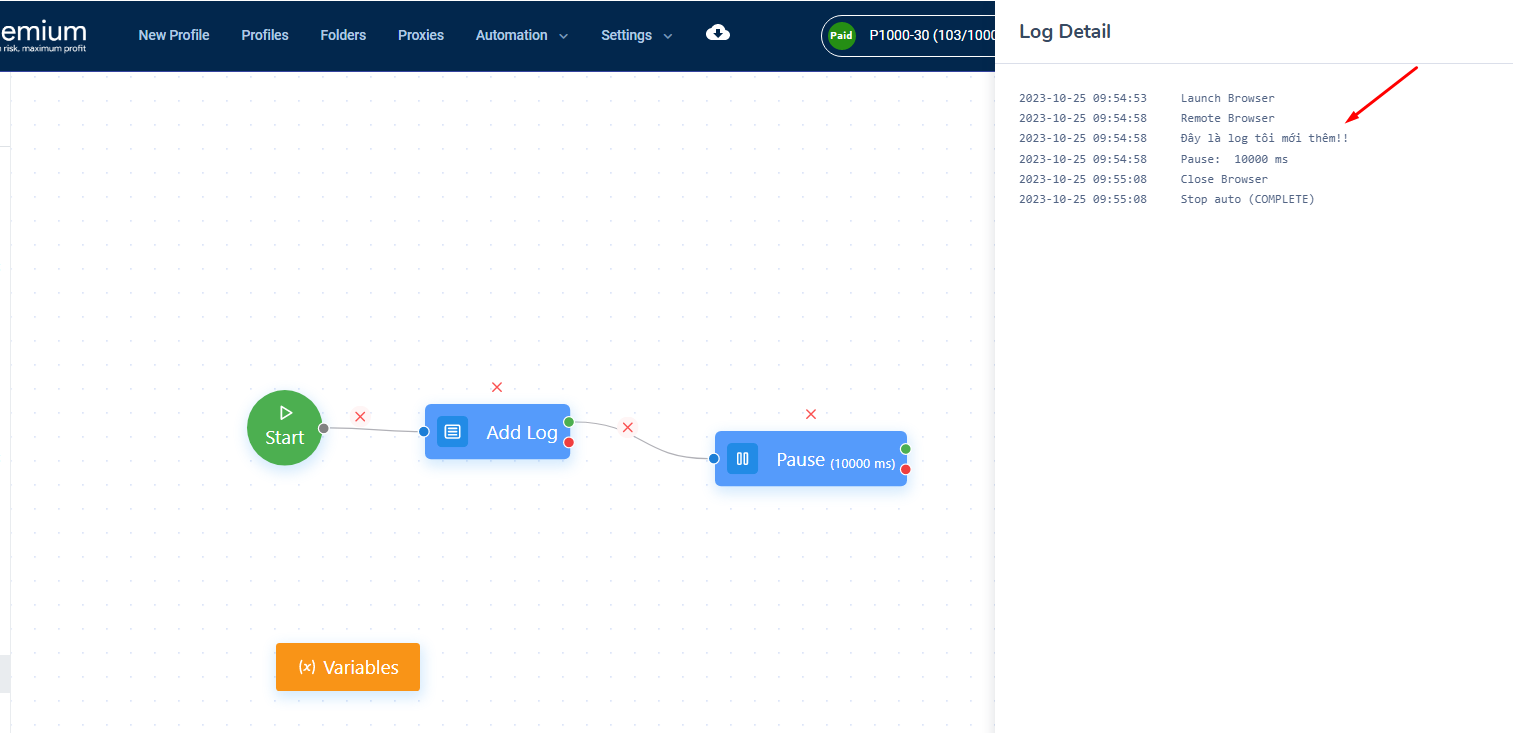1513x733 pixels.
Task: Click the Add Log node list icon
Action: pos(452,432)
